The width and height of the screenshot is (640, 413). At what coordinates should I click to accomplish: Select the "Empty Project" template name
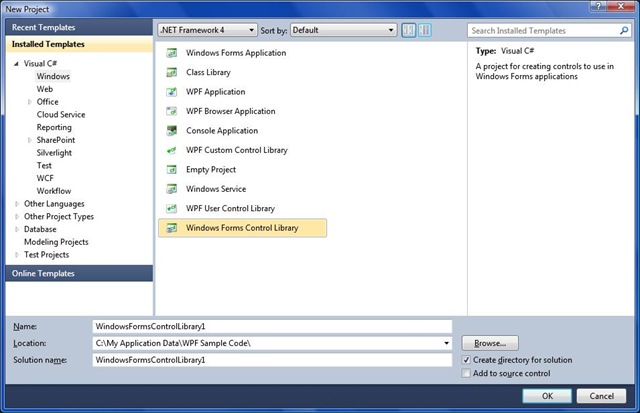211,169
